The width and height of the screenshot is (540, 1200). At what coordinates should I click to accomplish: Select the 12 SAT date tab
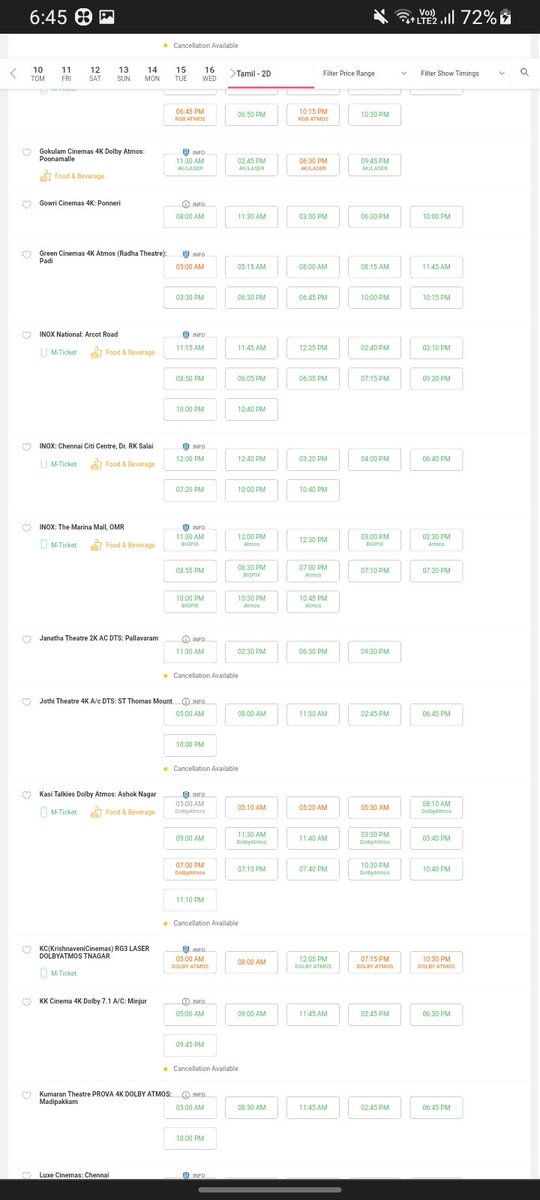(95, 74)
